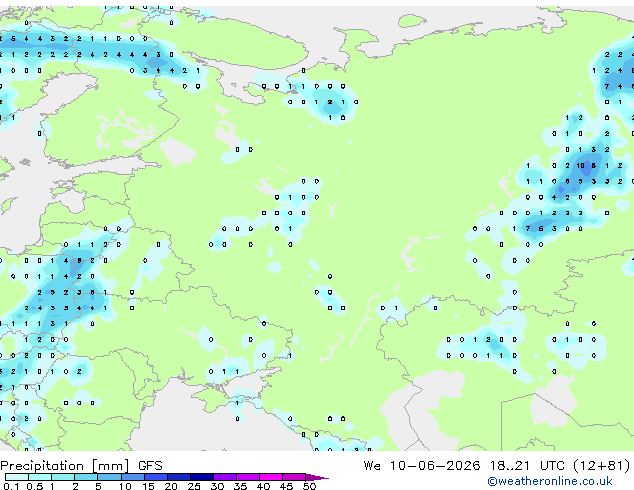Screen dimensions: 634x490
Task: Pick the 10 to 15 mm legend swatch
Action: click(x=132, y=477)
